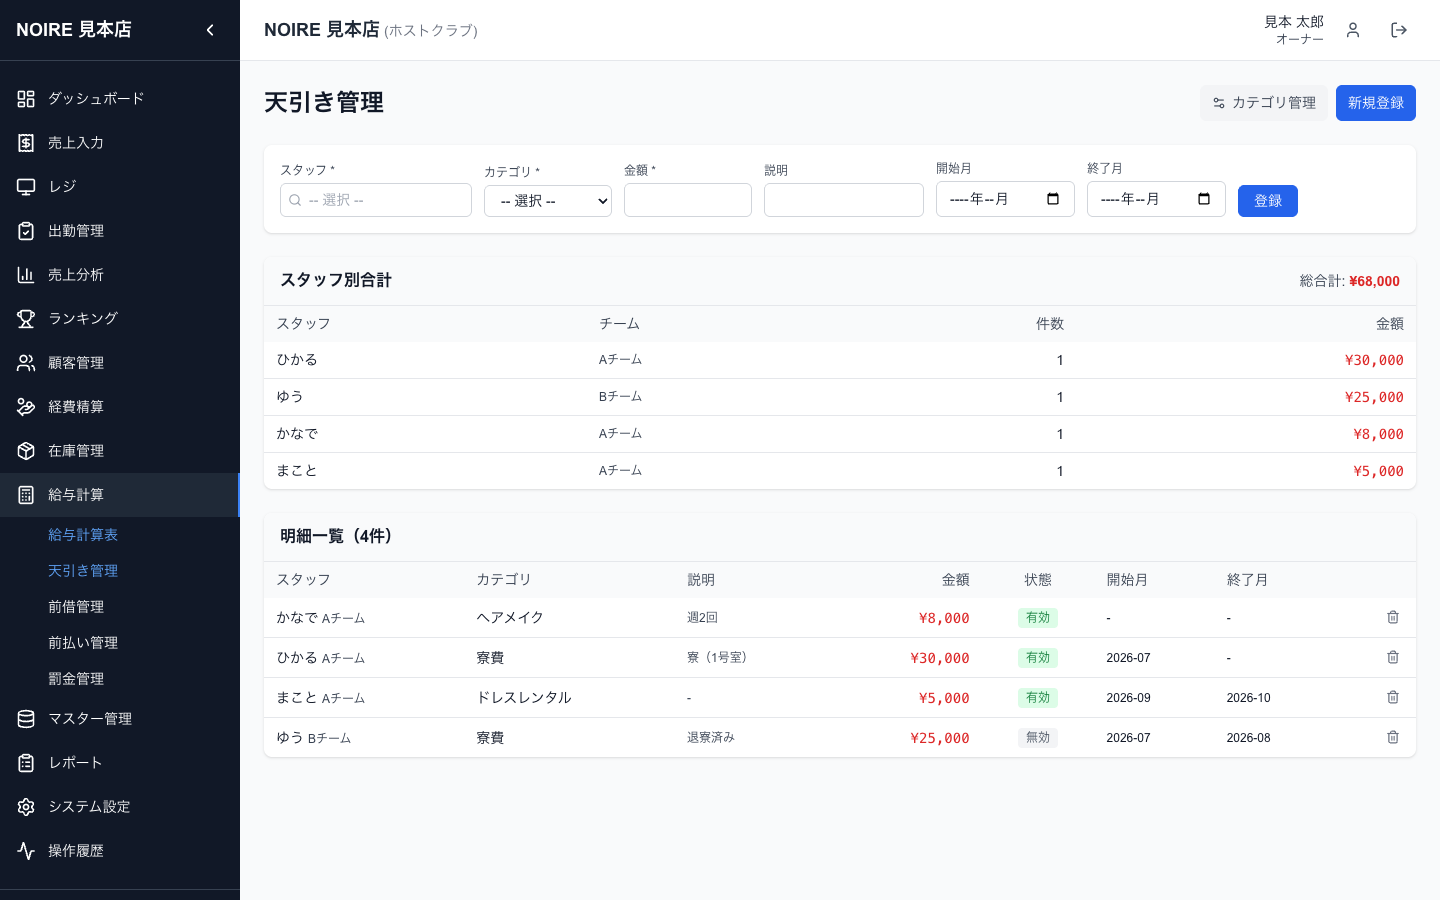
Task: Focus the 説明 input field
Action: coord(844,200)
